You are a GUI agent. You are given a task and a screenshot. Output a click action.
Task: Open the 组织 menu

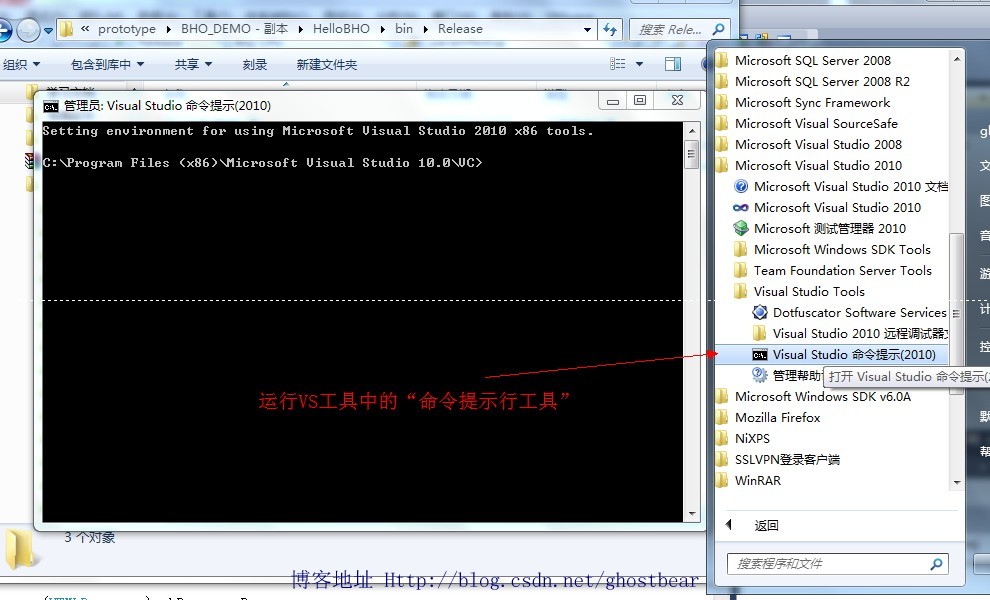point(21,64)
